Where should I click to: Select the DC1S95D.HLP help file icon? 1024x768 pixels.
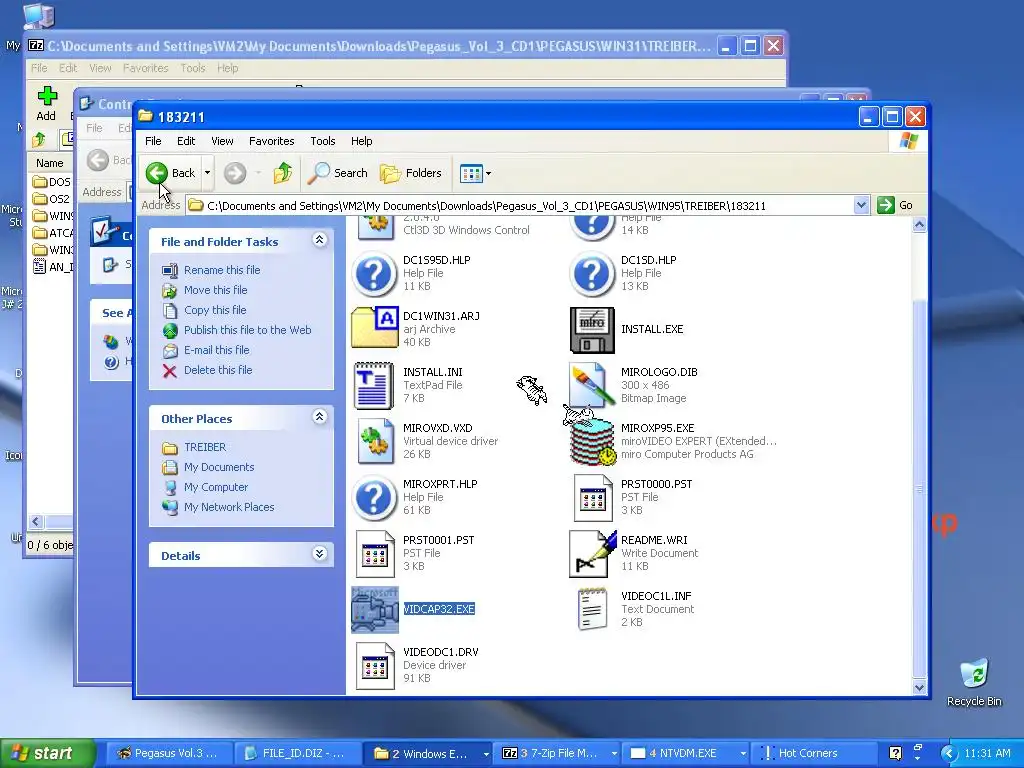pyautogui.click(x=374, y=274)
